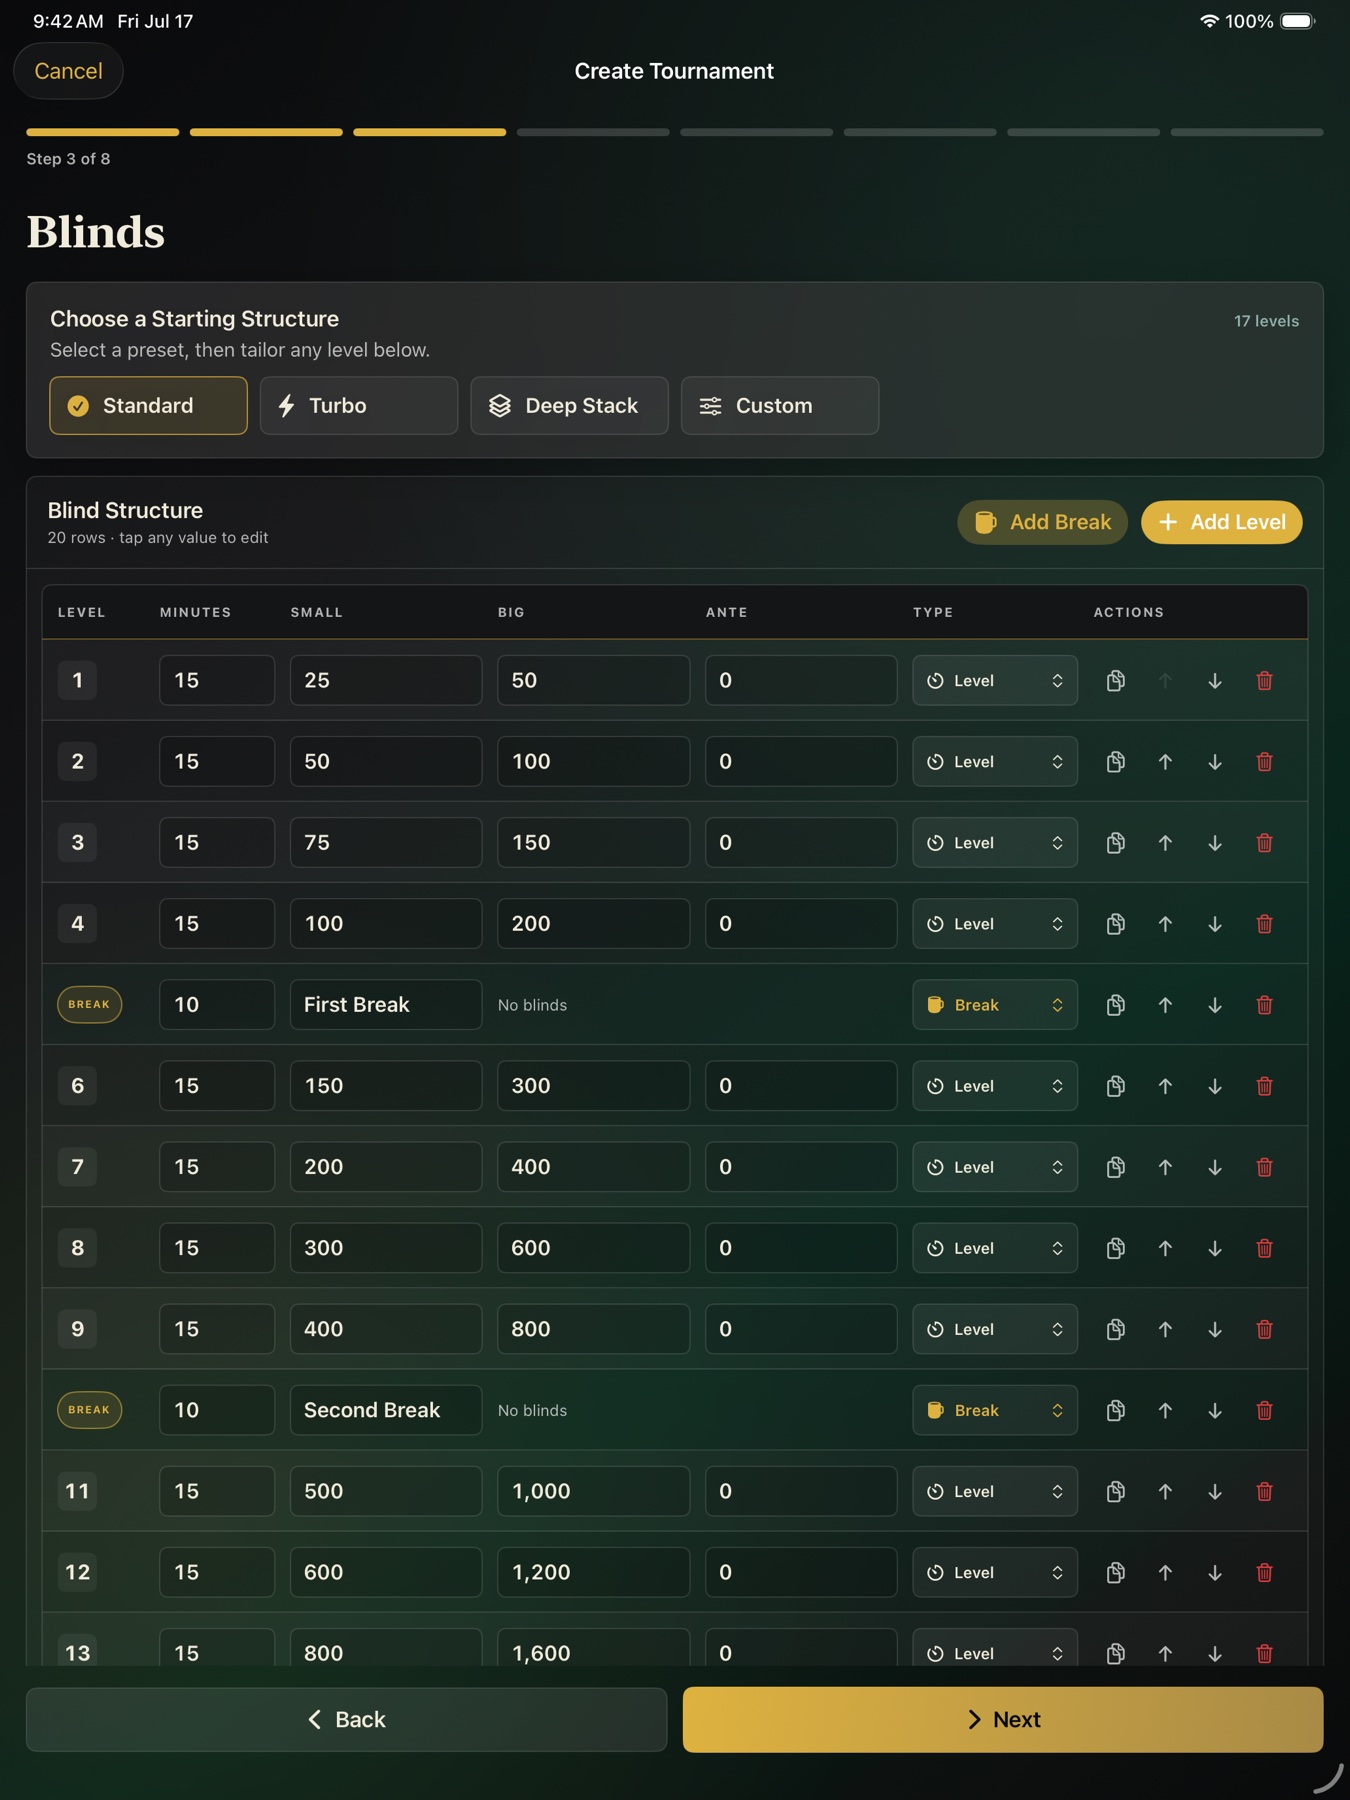
Task: Click the MINUTES column header
Action: coord(195,612)
